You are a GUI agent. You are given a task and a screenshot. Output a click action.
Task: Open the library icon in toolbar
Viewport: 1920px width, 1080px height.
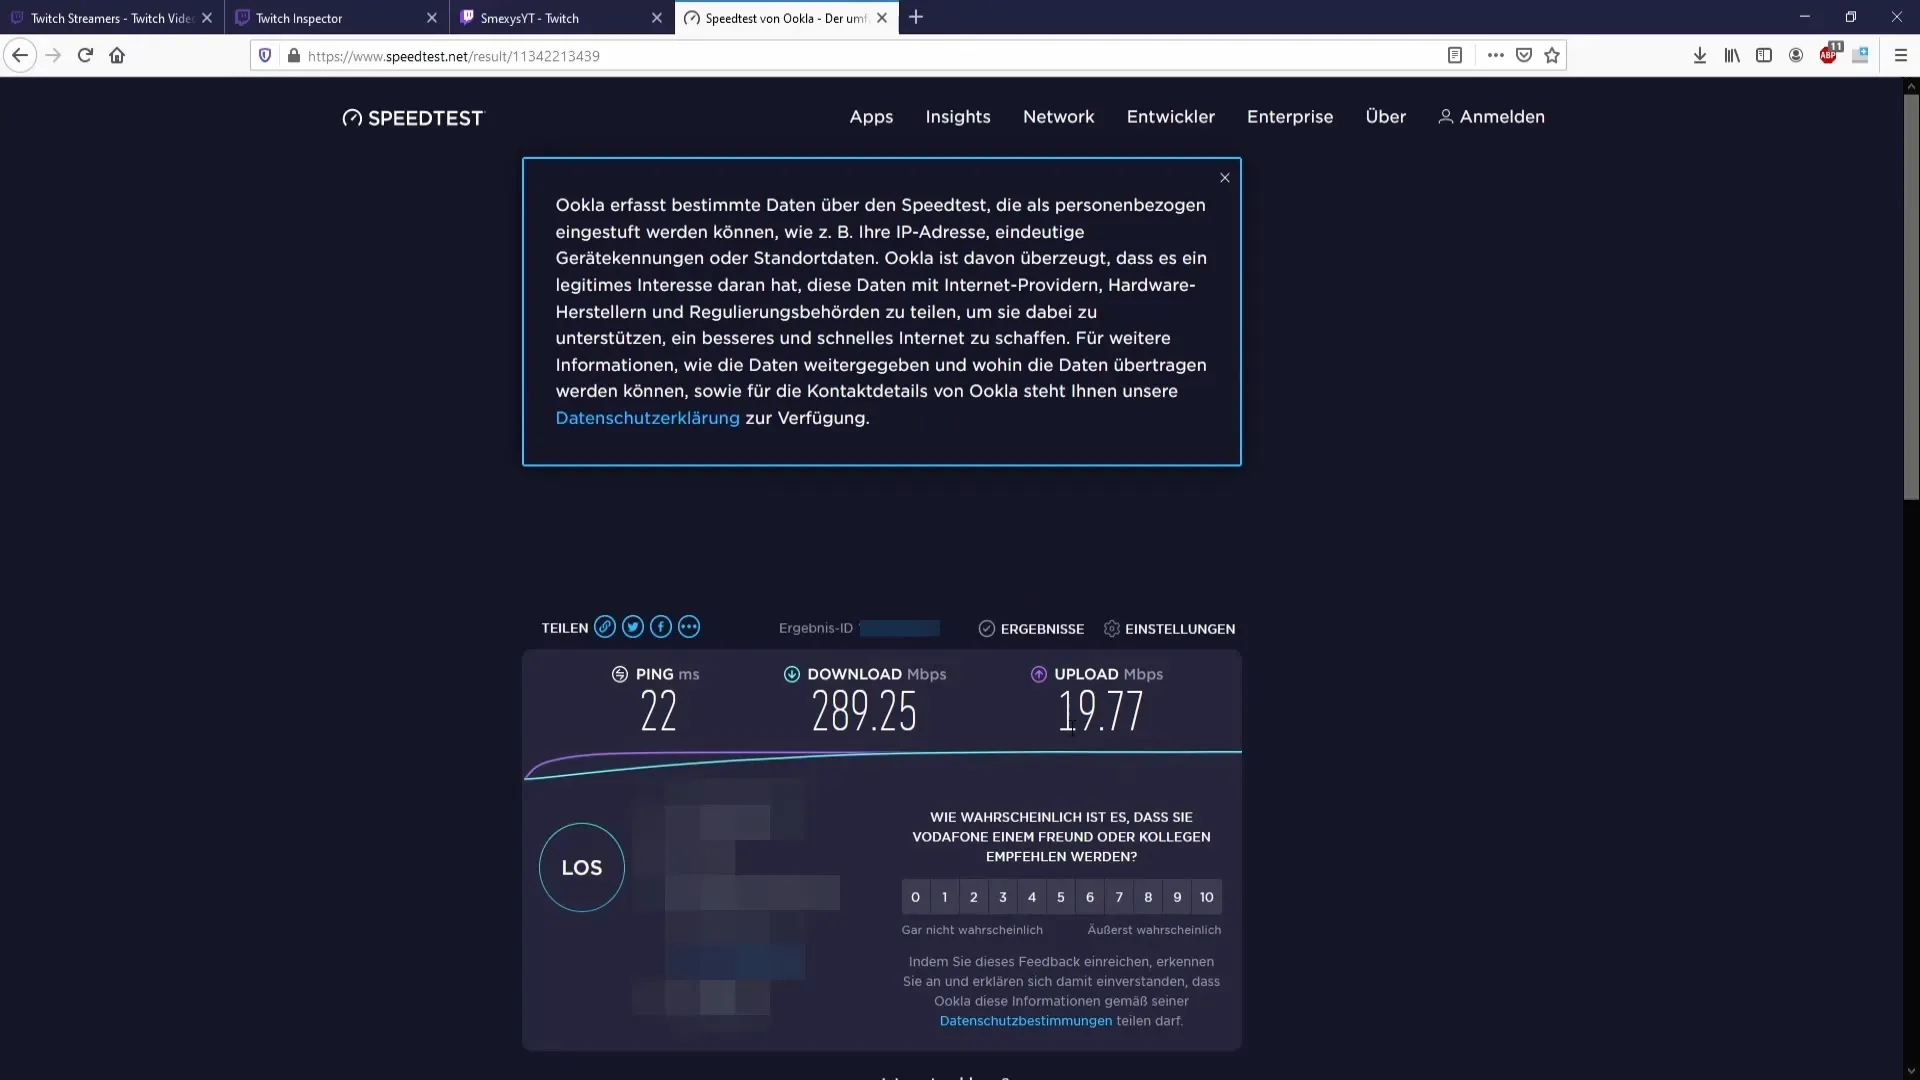(x=1732, y=56)
